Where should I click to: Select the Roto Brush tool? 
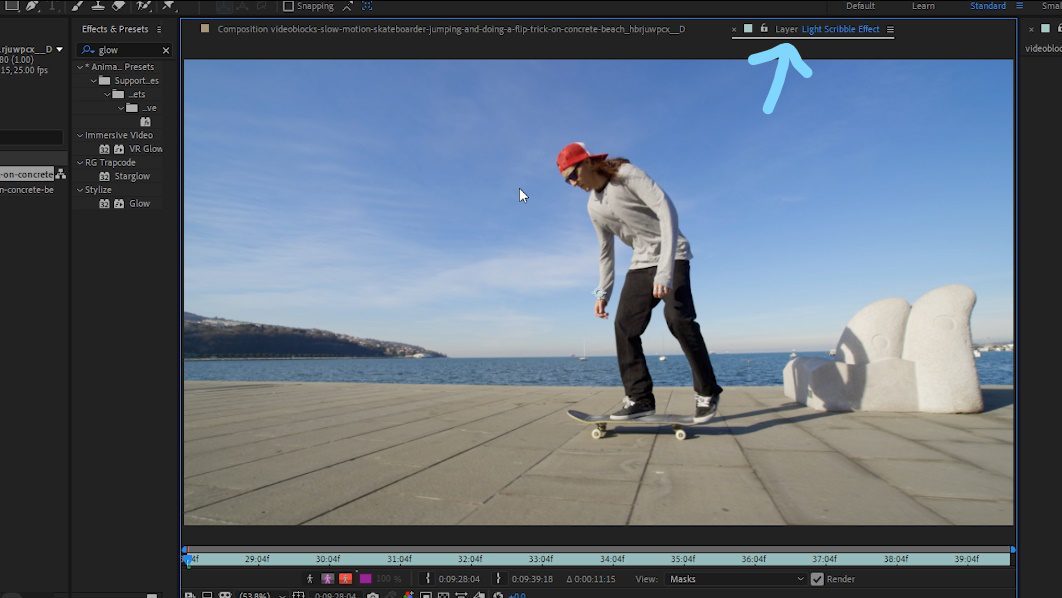pos(141,5)
